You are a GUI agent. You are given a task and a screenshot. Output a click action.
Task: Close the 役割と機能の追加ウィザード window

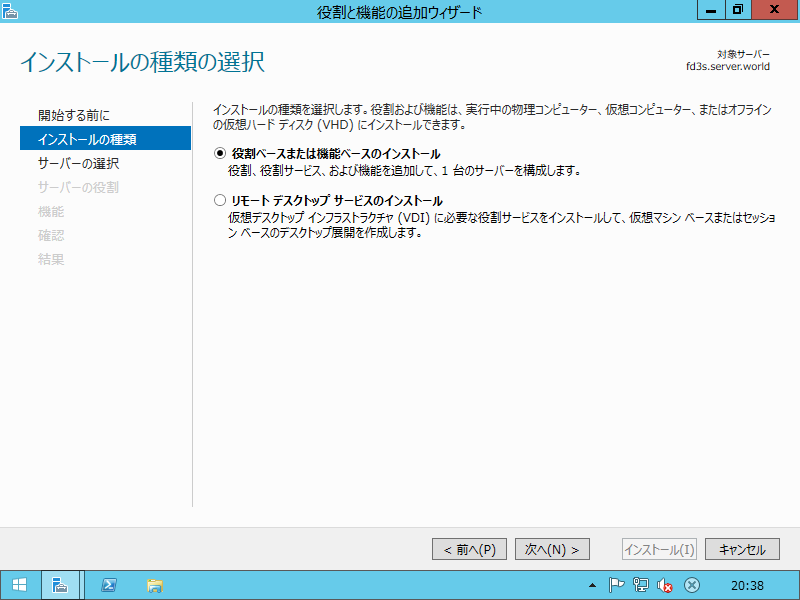tap(775, 10)
